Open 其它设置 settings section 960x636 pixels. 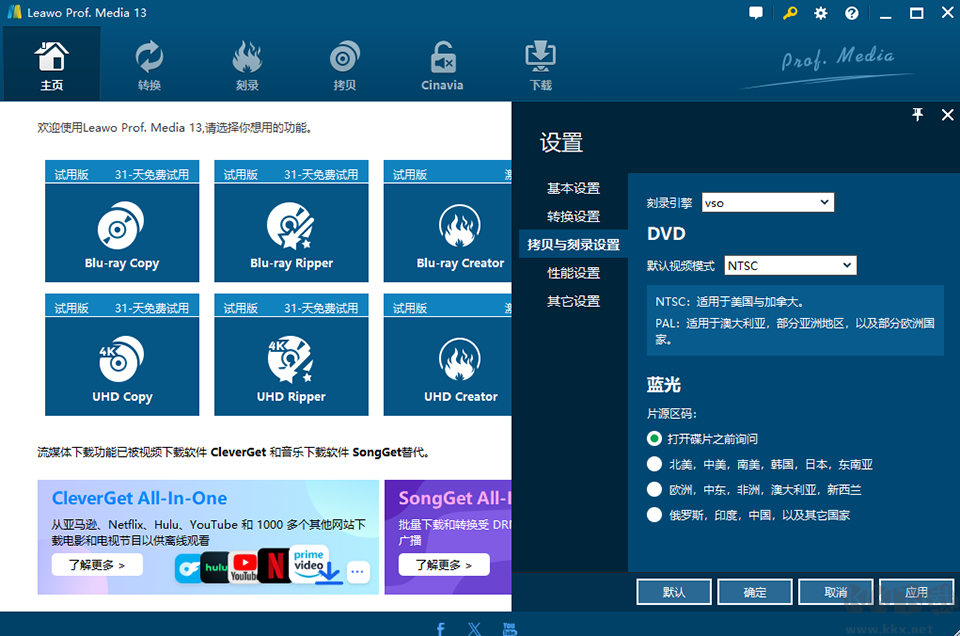[574, 301]
